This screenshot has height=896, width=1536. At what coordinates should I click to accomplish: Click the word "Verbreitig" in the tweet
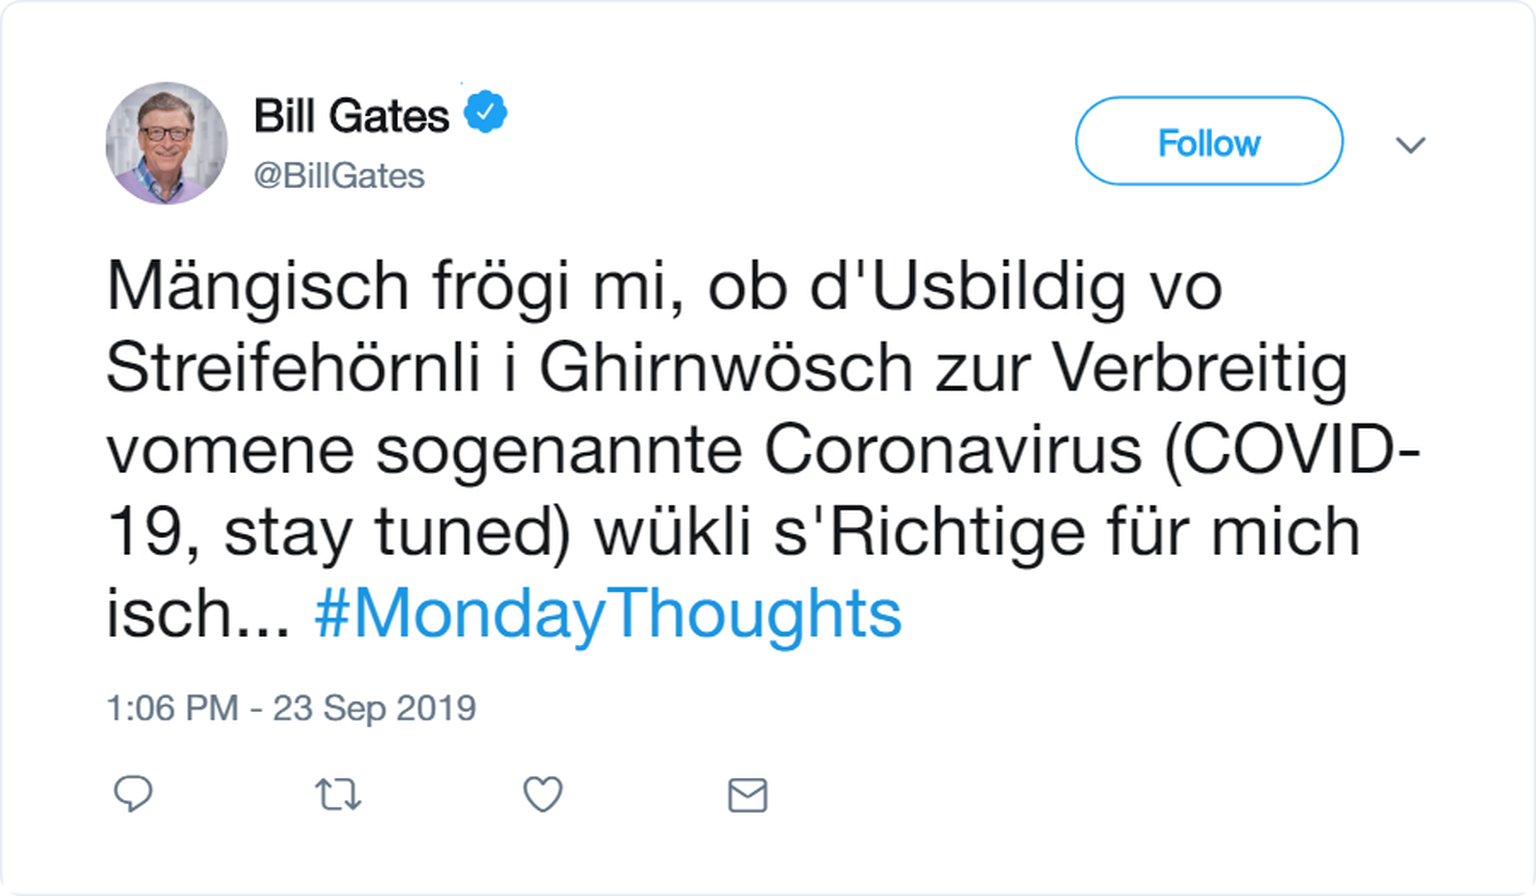[1199, 368]
